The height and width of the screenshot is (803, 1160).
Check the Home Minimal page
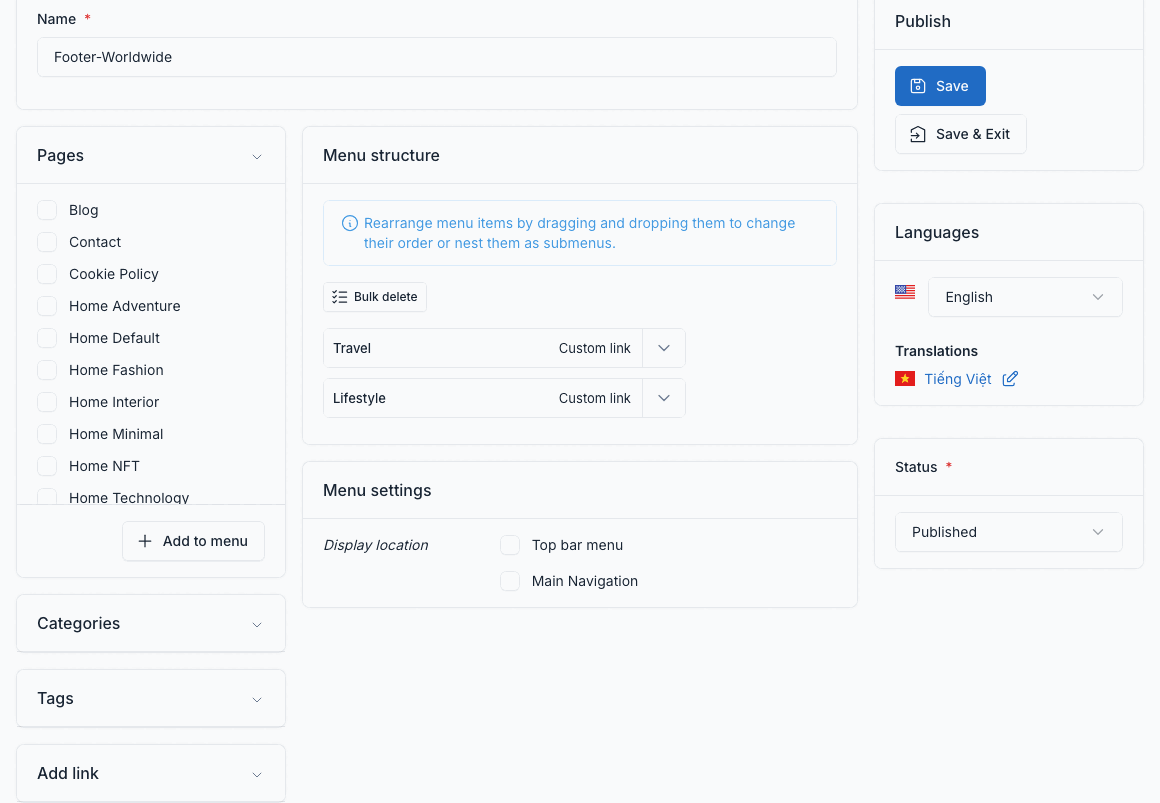[x=47, y=434]
